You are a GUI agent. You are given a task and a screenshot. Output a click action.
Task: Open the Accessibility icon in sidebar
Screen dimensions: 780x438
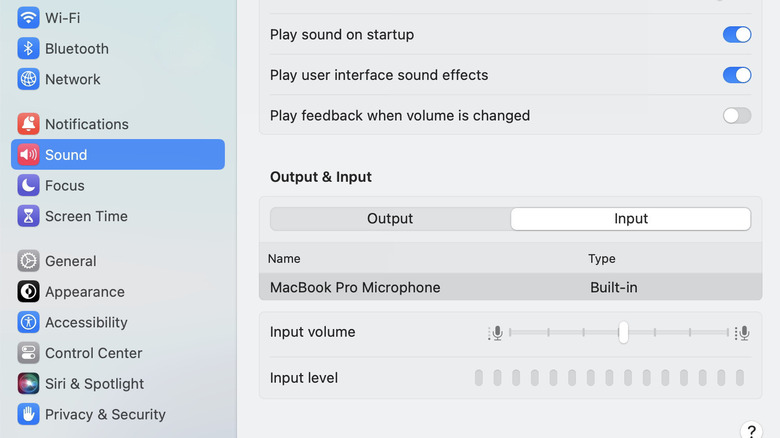(28, 322)
